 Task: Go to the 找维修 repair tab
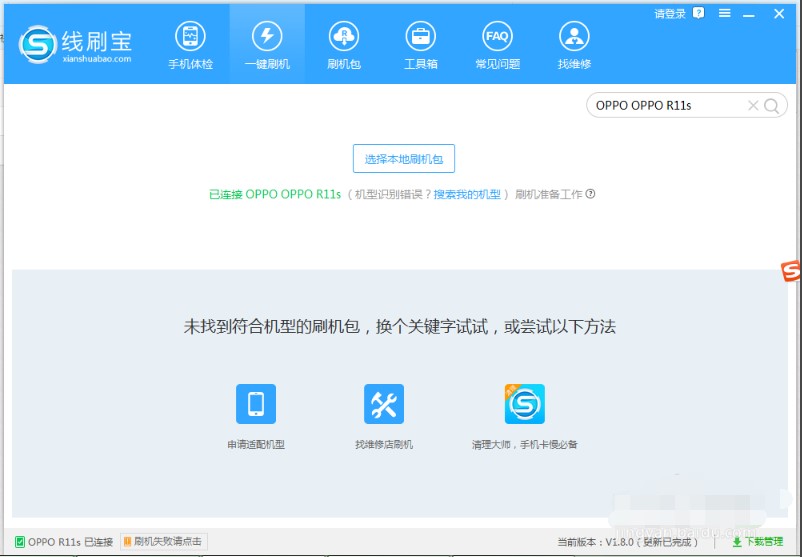point(574,44)
